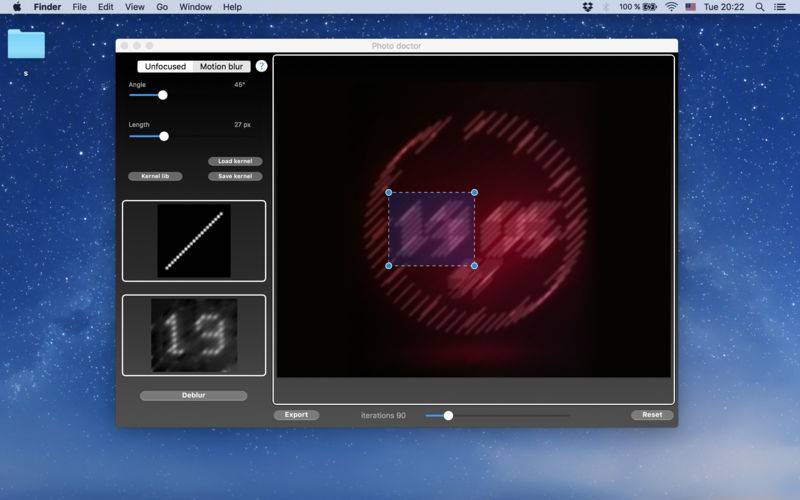Click the bottom-left selection handle
This screenshot has width=800, height=500.
click(389, 266)
